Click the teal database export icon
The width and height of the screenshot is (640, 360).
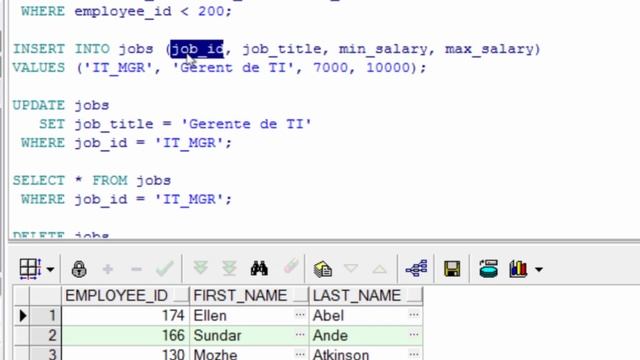pos(488,269)
